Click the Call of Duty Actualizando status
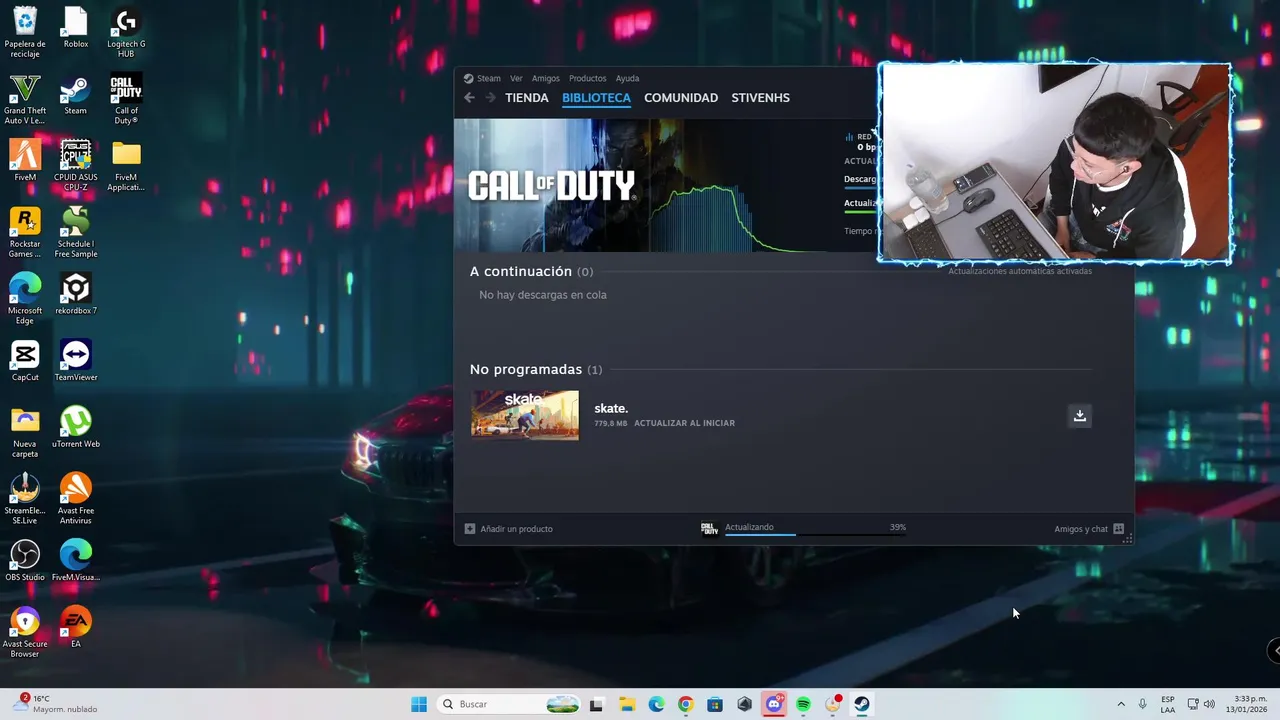 click(749, 527)
